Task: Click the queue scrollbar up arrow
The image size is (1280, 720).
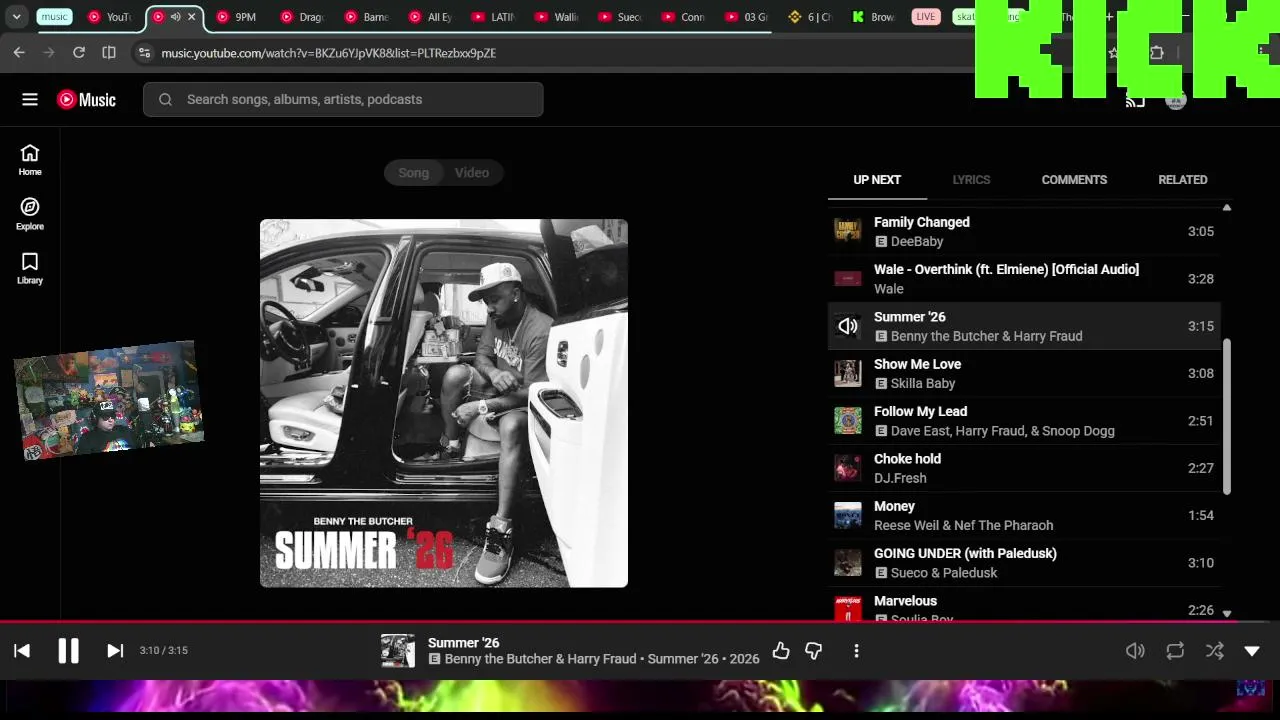Action: point(1227,207)
